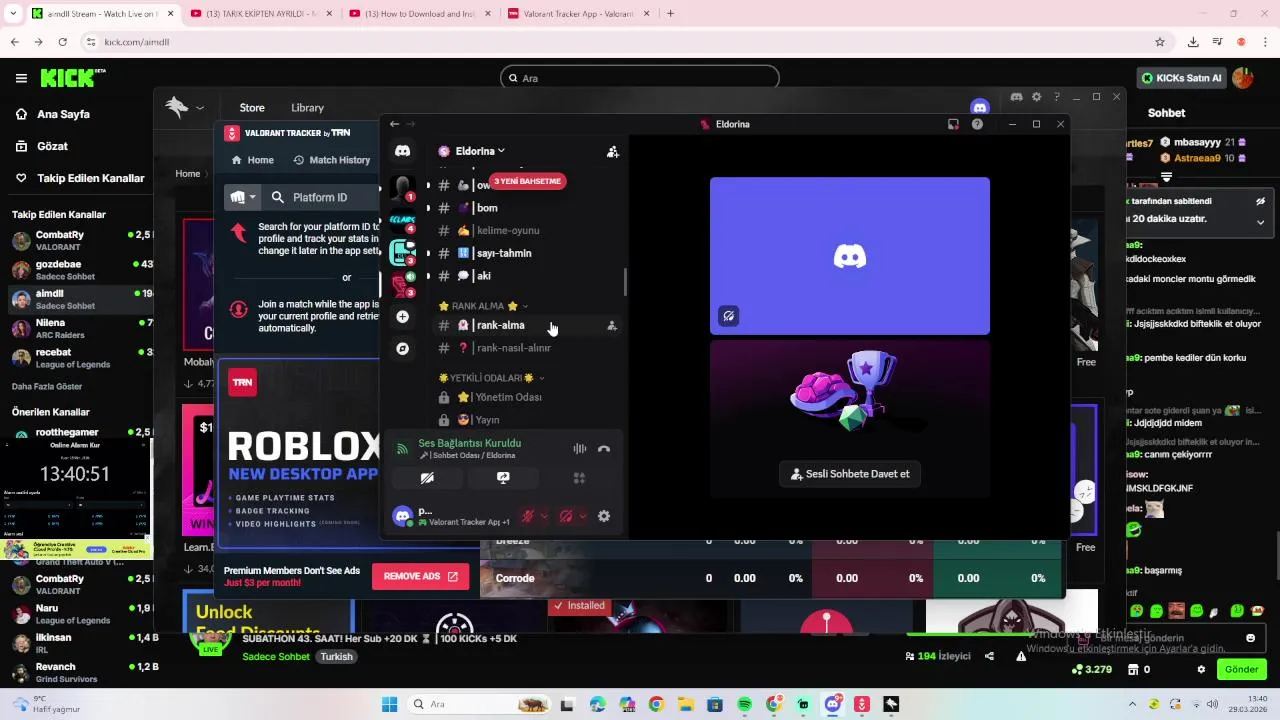
Task: Send chat message with Gönder button
Action: 1241,670
